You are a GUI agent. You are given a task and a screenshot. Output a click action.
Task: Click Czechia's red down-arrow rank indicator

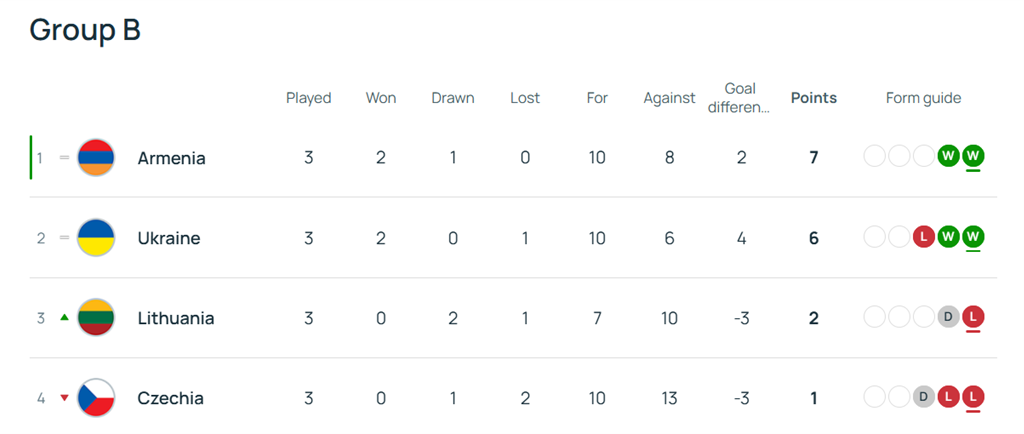(64, 398)
